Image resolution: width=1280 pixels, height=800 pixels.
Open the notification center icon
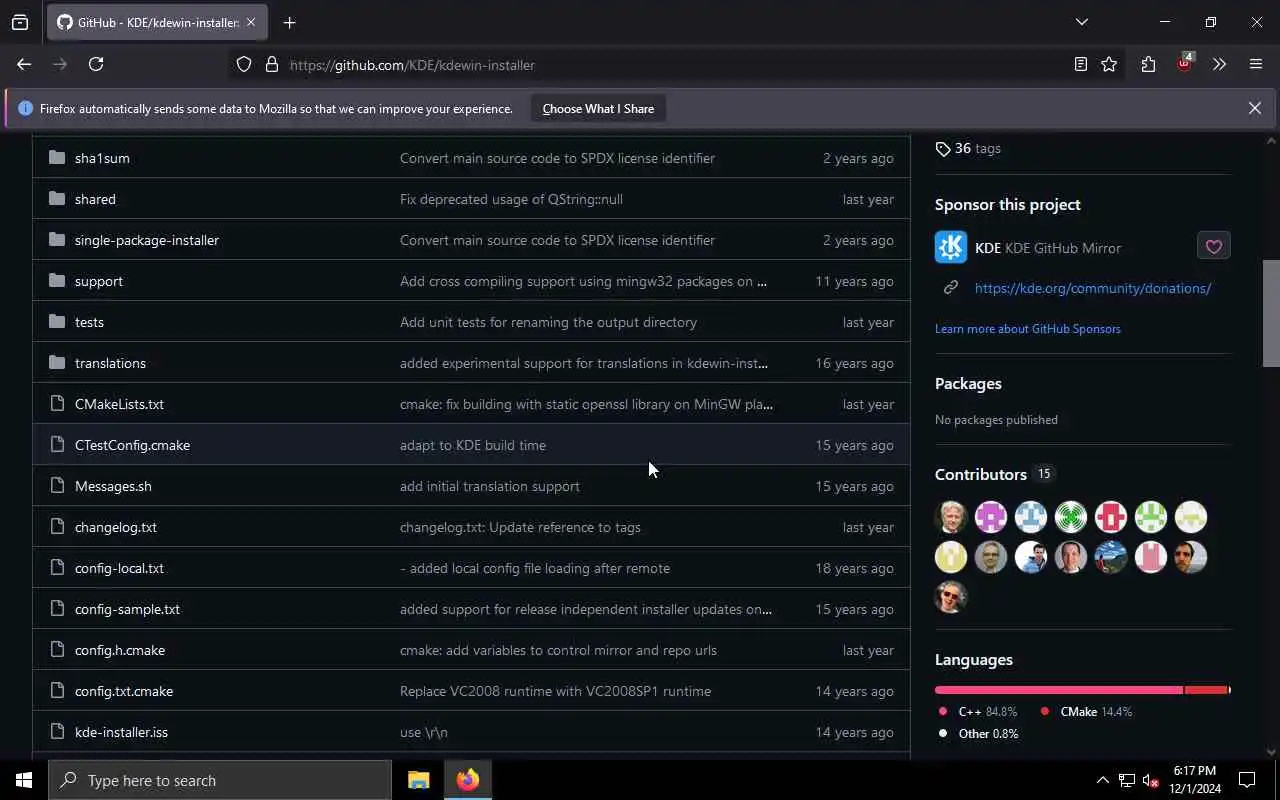pos(1247,780)
